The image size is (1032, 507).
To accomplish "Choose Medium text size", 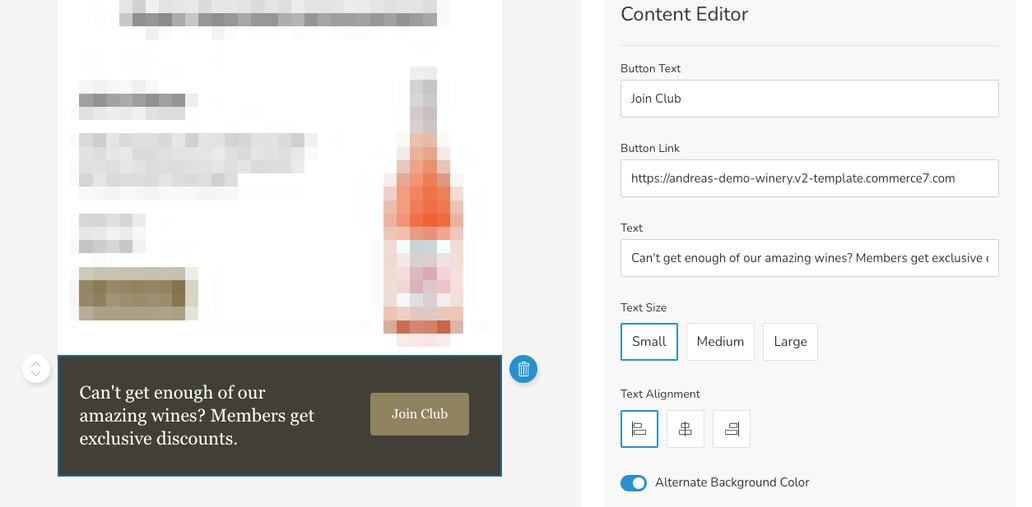I will (720, 341).
